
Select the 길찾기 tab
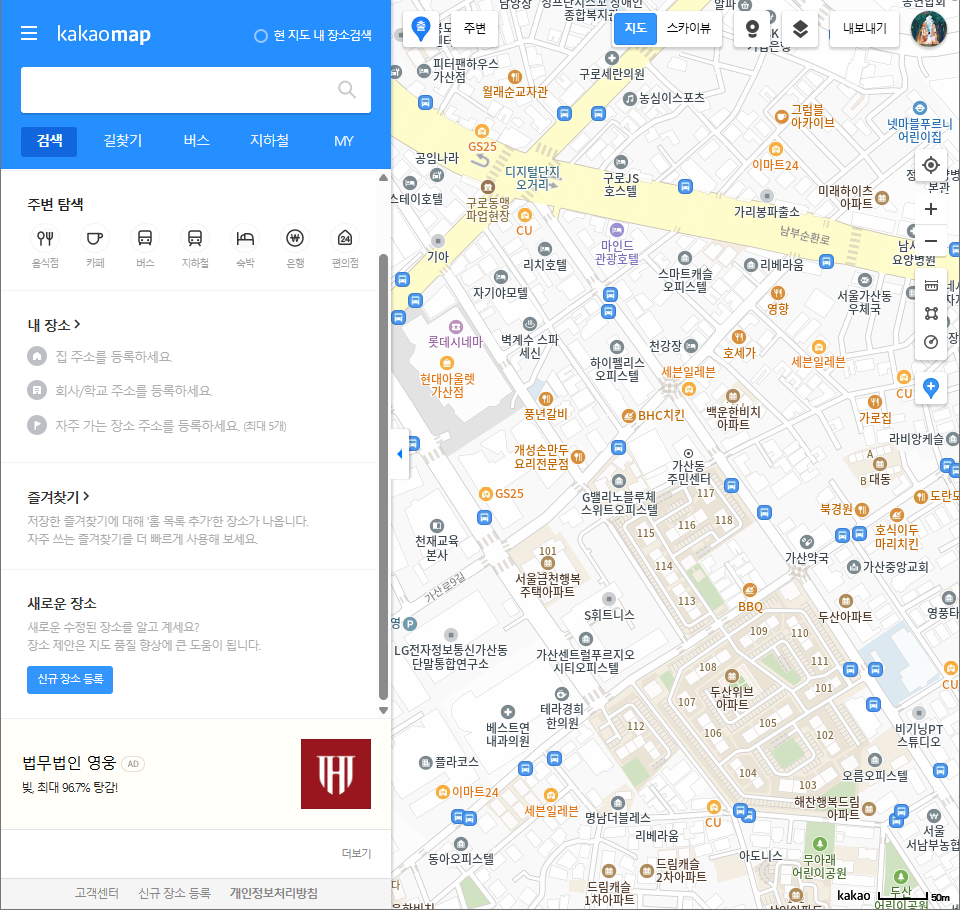point(122,141)
